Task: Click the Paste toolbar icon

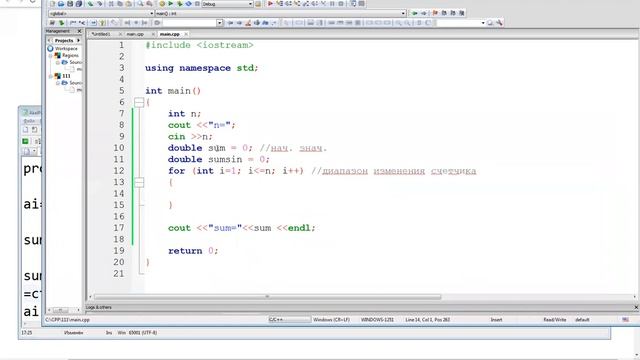Action: pyautogui.click(x=129, y=4)
